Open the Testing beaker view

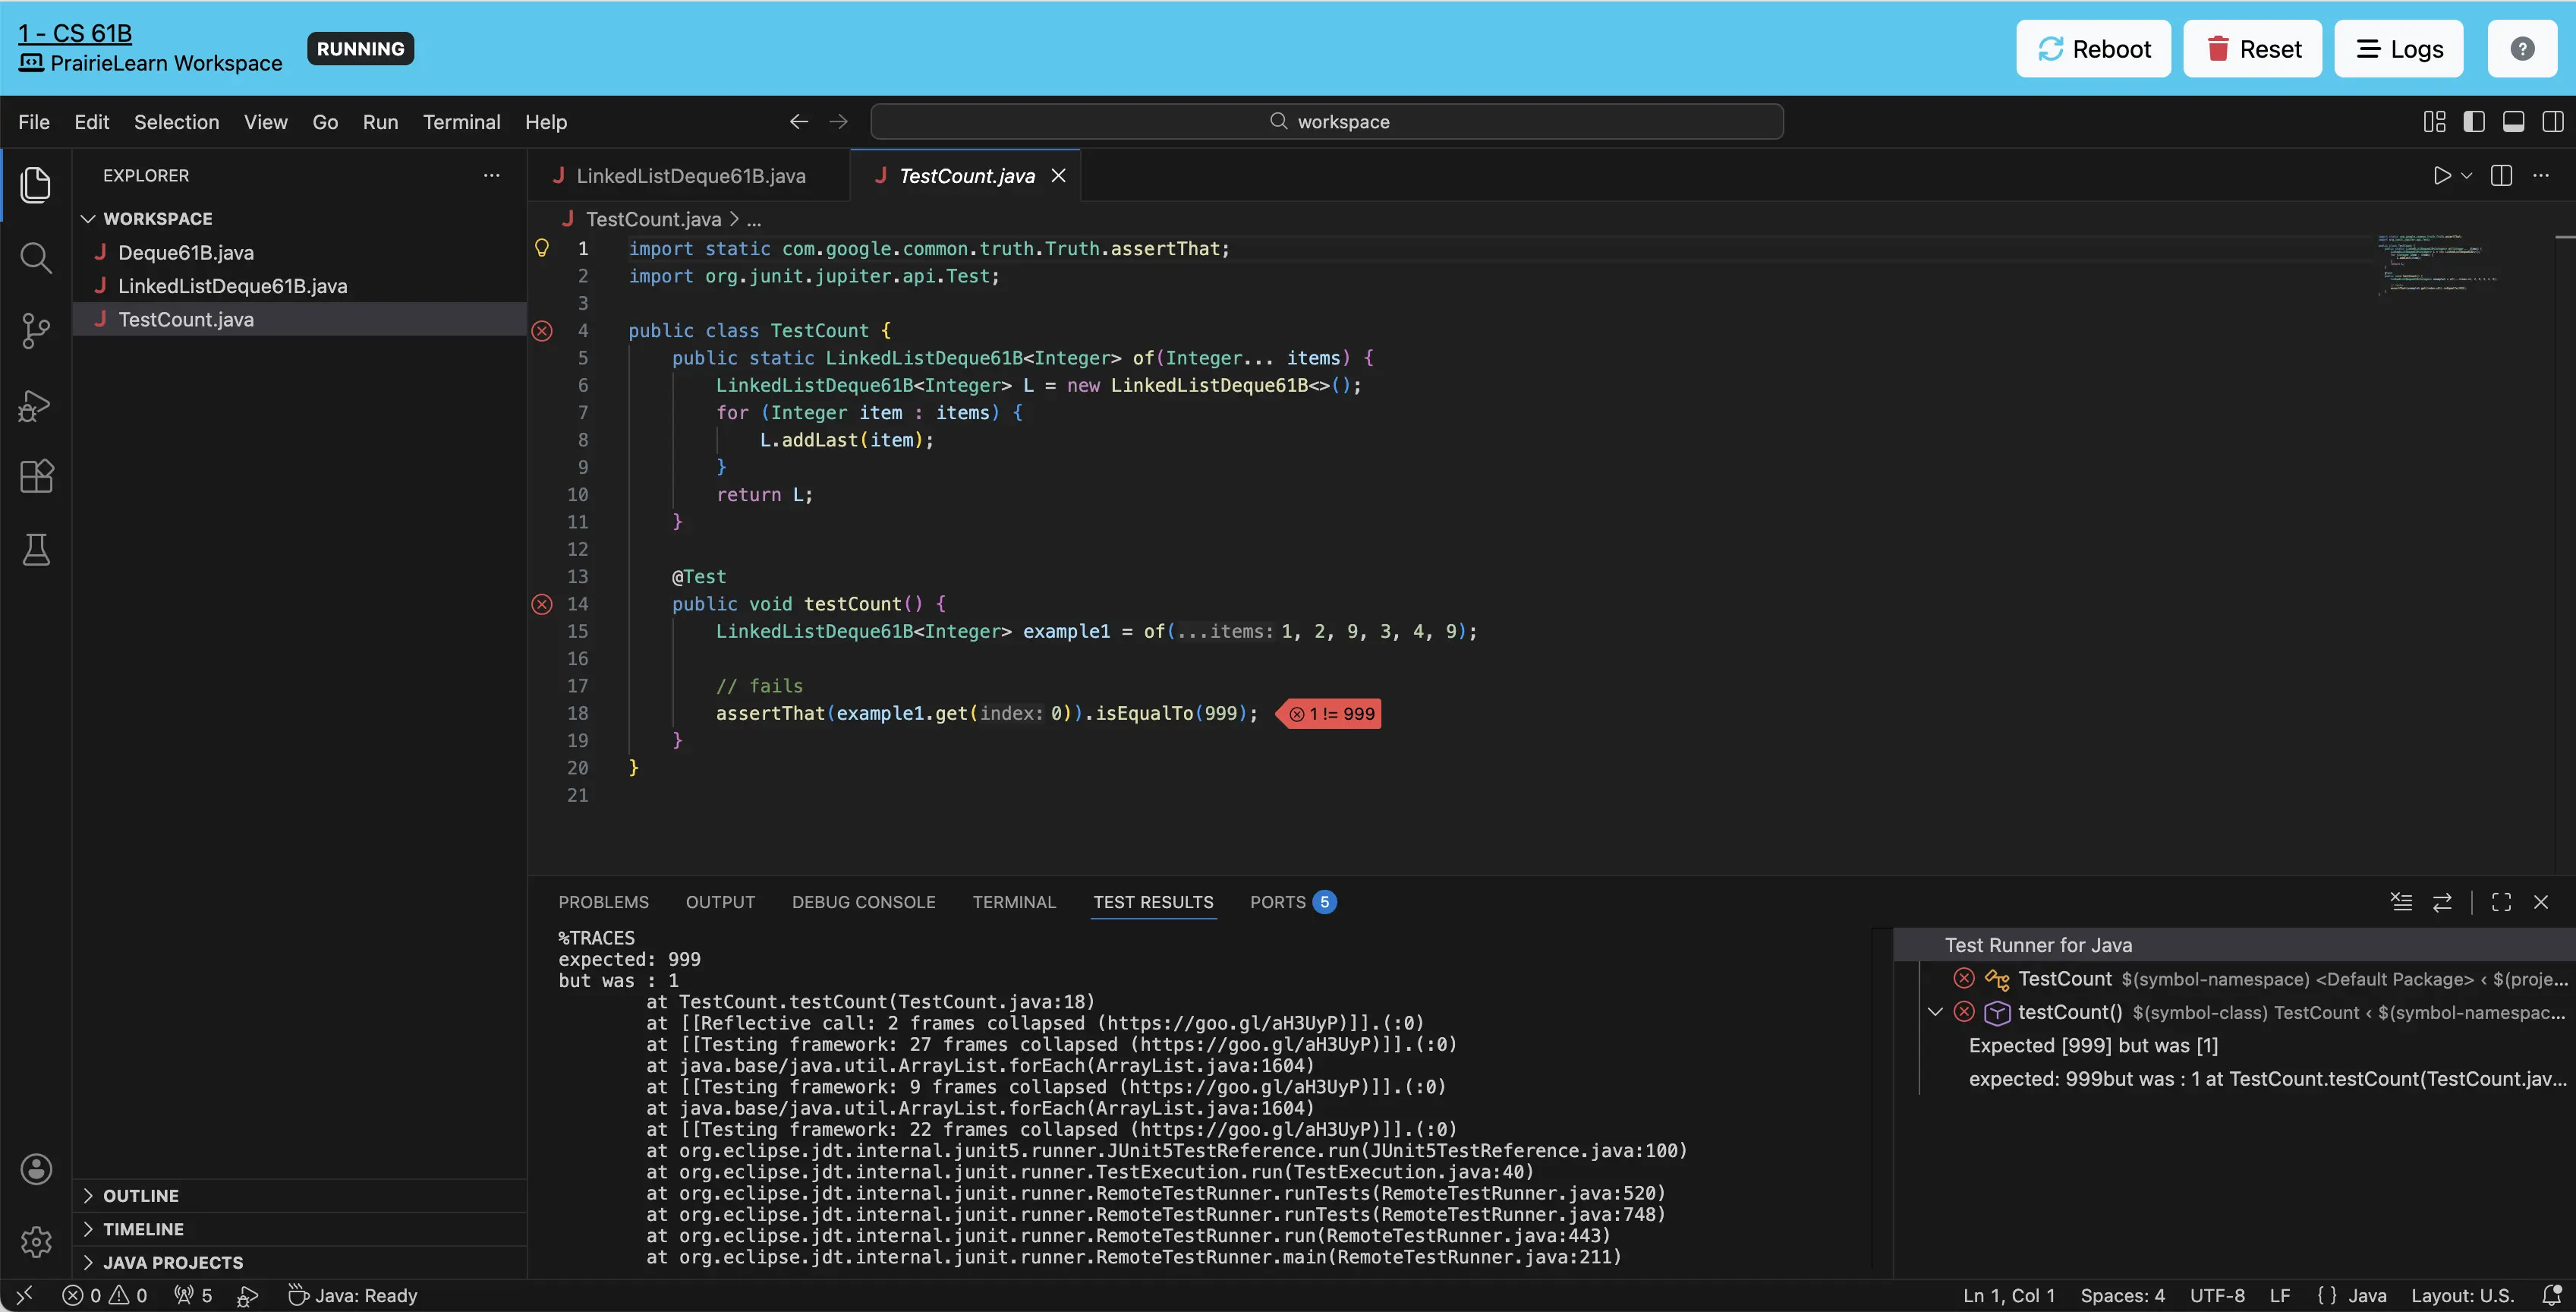tap(36, 549)
